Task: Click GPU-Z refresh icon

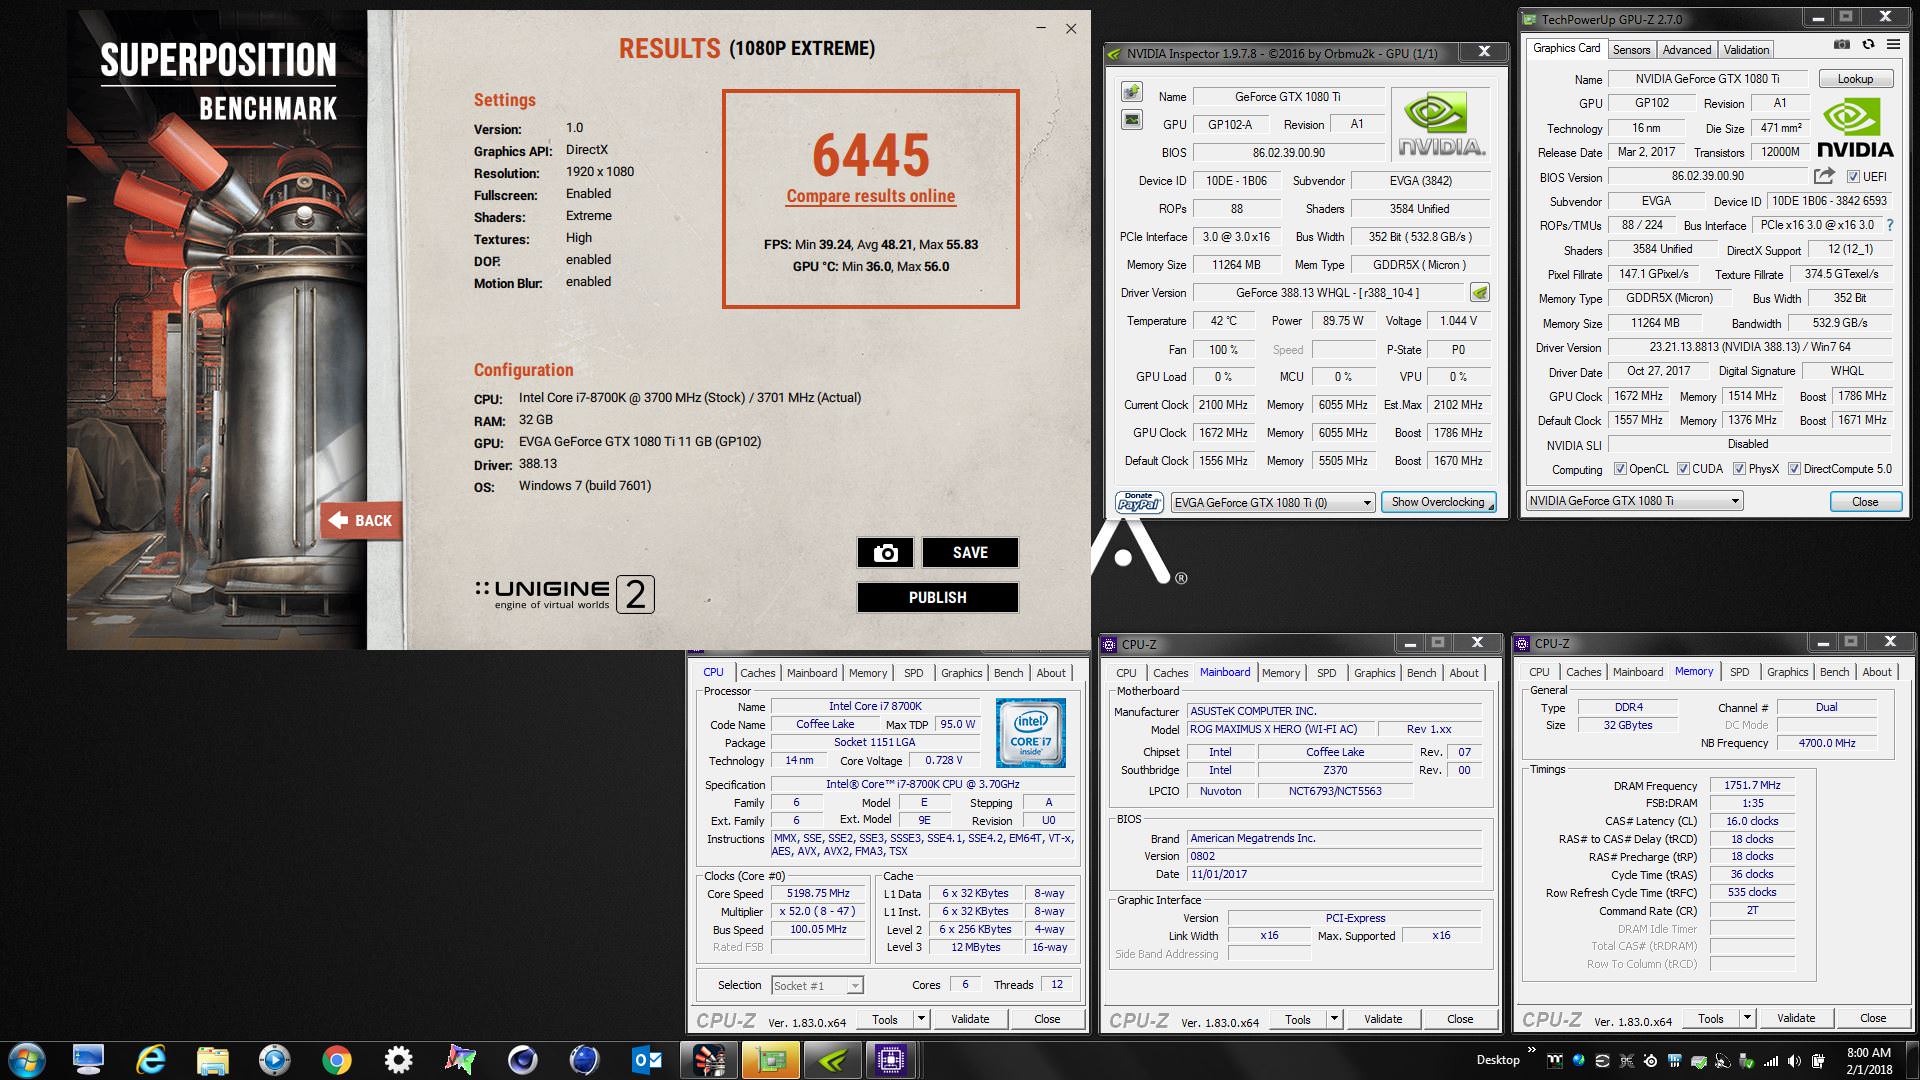Action: (x=1867, y=45)
